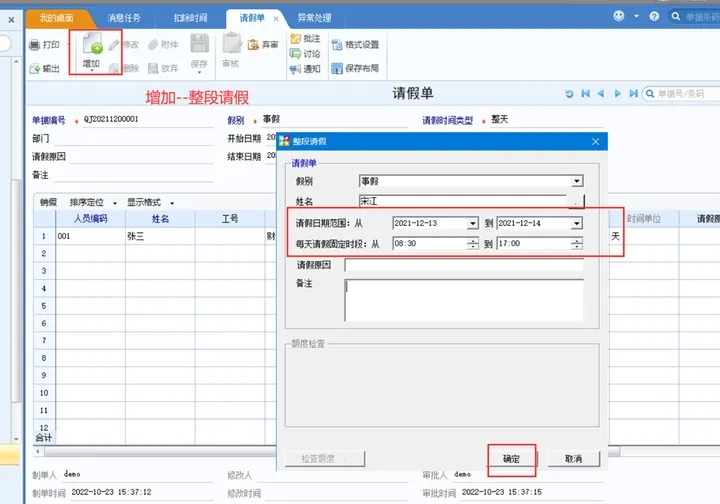Open the help question mark icon

pos(654,17)
